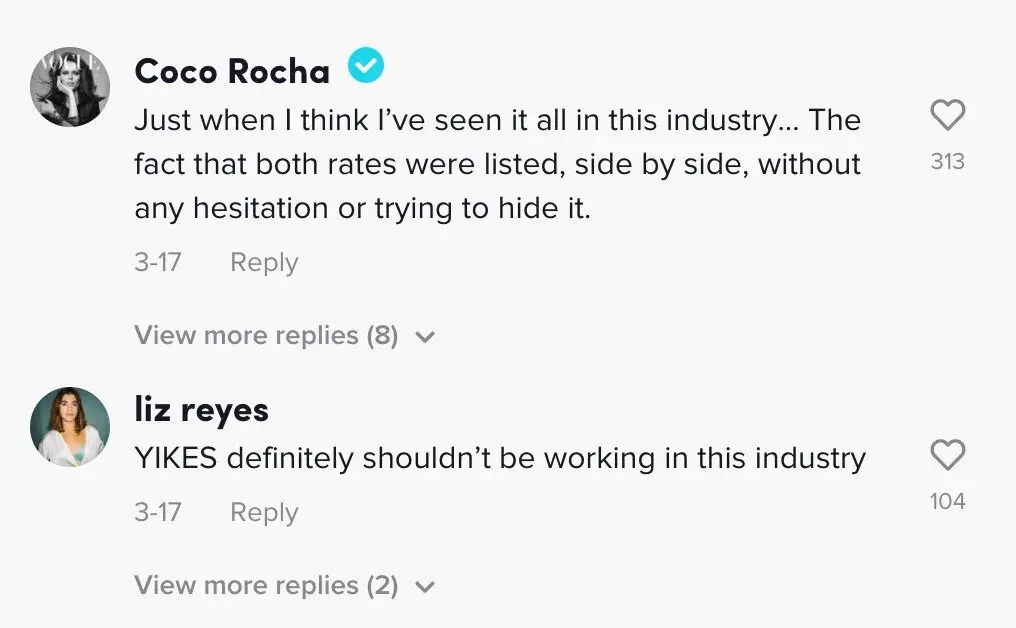This screenshot has width=1016, height=628.
Task: Like Coco Rocha's comment with the heart
Action: click(947, 115)
